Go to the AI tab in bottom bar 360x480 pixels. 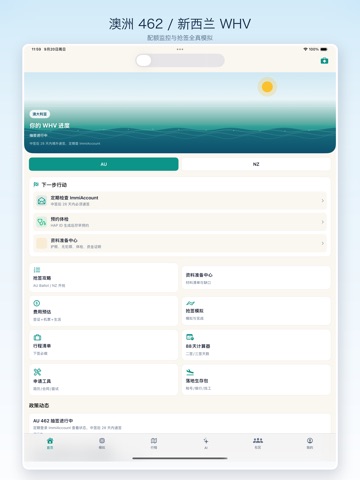click(x=206, y=443)
